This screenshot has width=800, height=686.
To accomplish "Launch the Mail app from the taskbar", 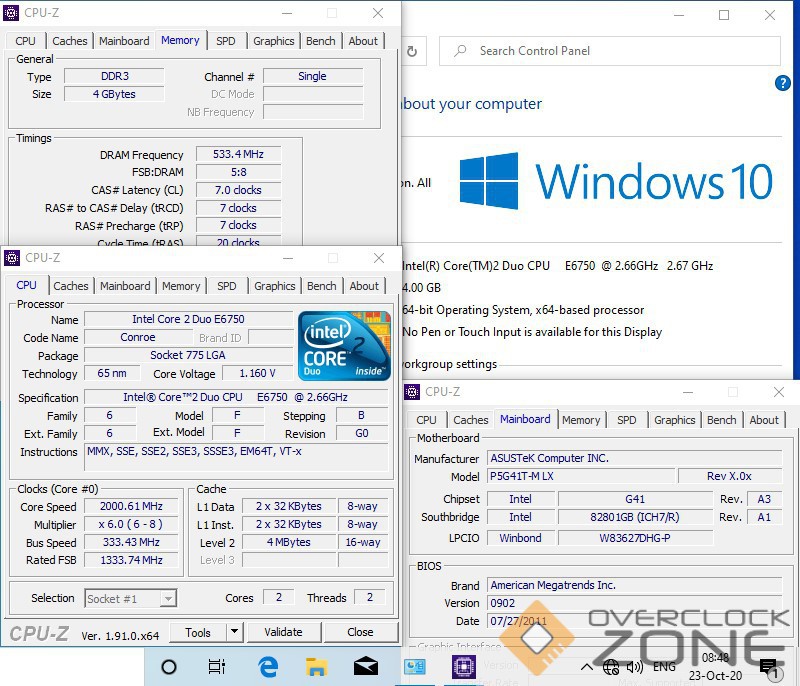I will (365, 667).
